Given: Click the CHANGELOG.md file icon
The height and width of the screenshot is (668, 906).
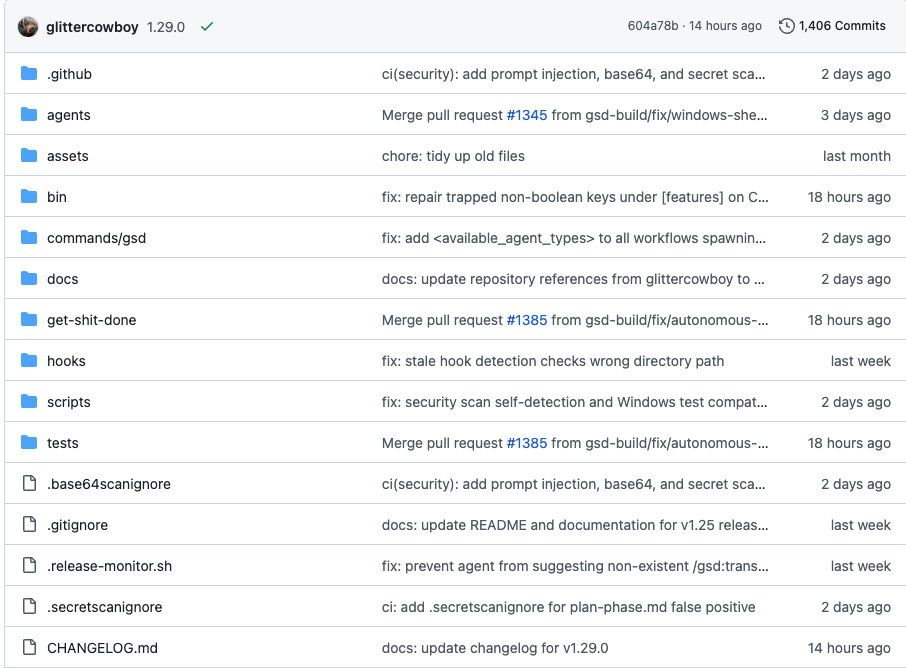Looking at the screenshot, I should click(x=29, y=647).
